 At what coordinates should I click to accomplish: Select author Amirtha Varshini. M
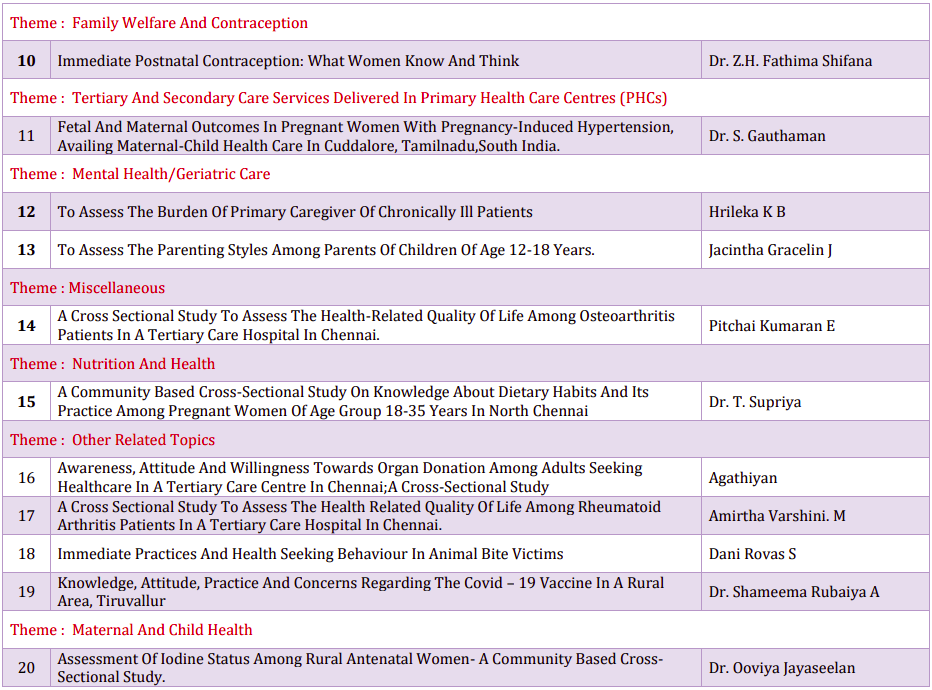(777, 516)
